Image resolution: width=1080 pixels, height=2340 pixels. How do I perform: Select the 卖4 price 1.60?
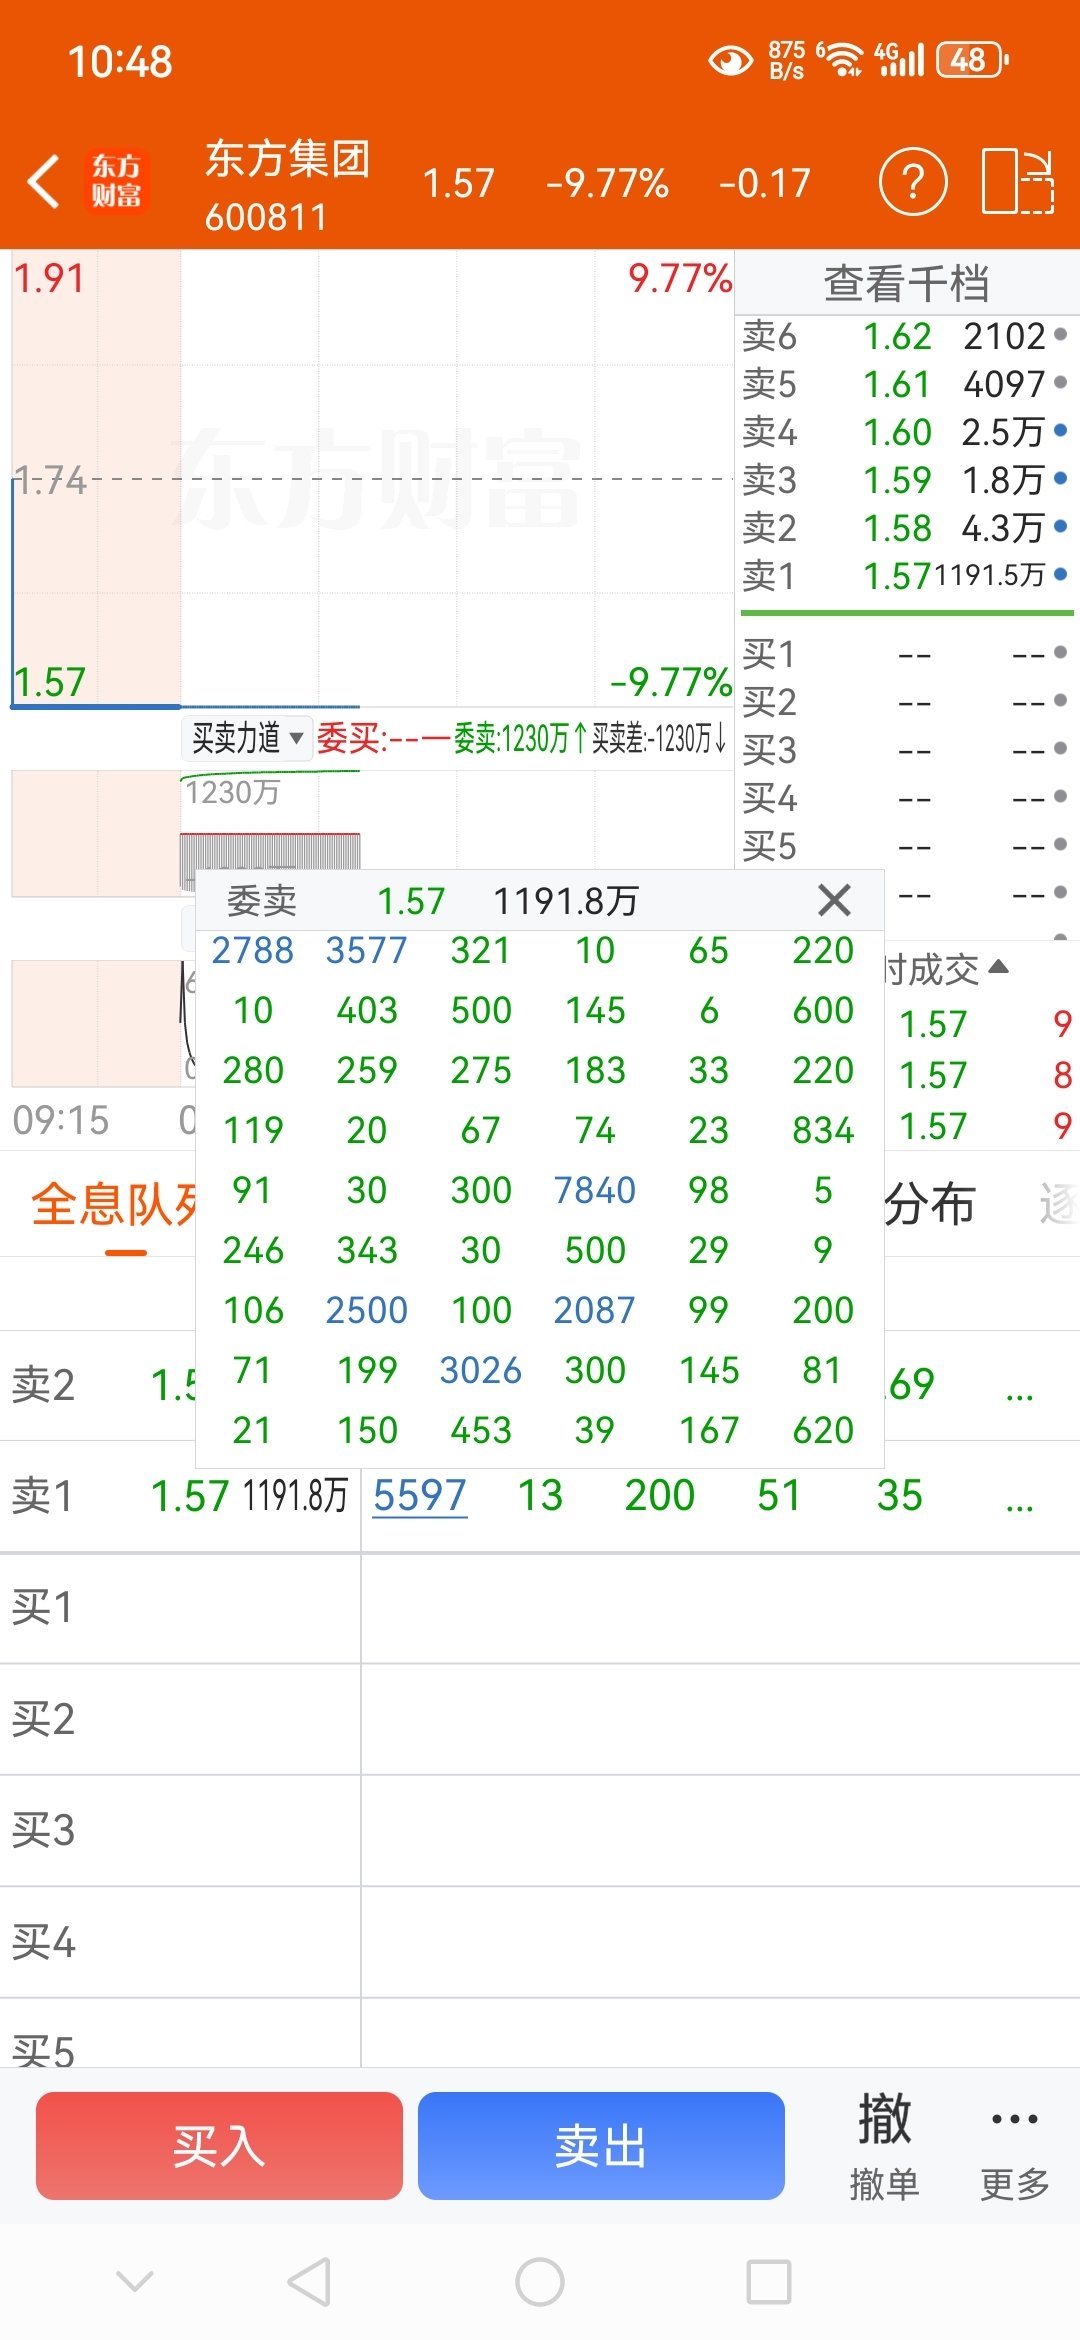click(897, 432)
